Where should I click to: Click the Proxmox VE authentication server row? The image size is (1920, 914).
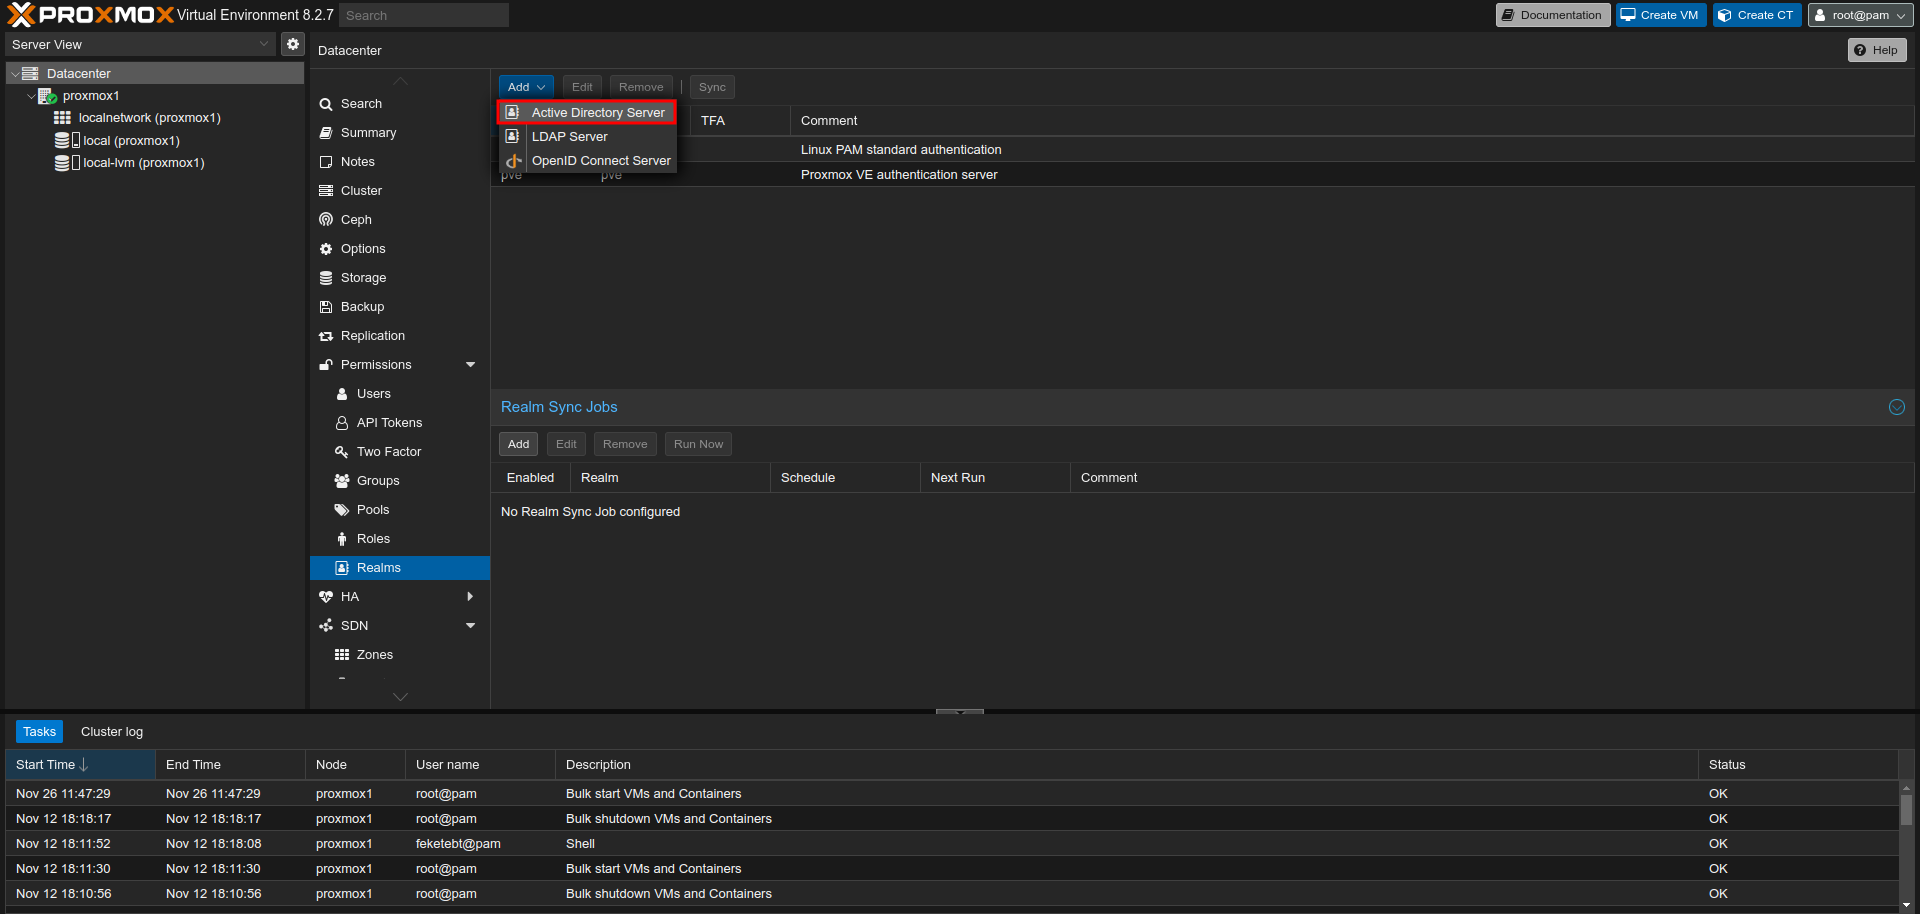1203,175
